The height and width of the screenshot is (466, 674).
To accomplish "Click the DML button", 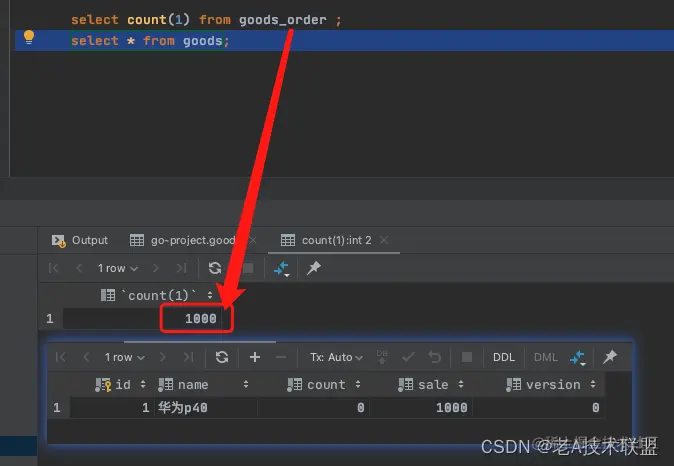I will click(x=545, y=357).
